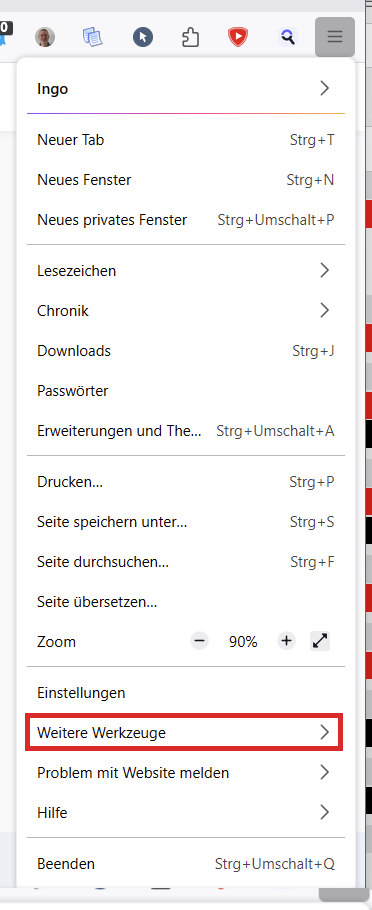Viewport: 372px width, 910px height.
Task: Click the round cursor arrow extension icon
Action: tap(142, 38)
